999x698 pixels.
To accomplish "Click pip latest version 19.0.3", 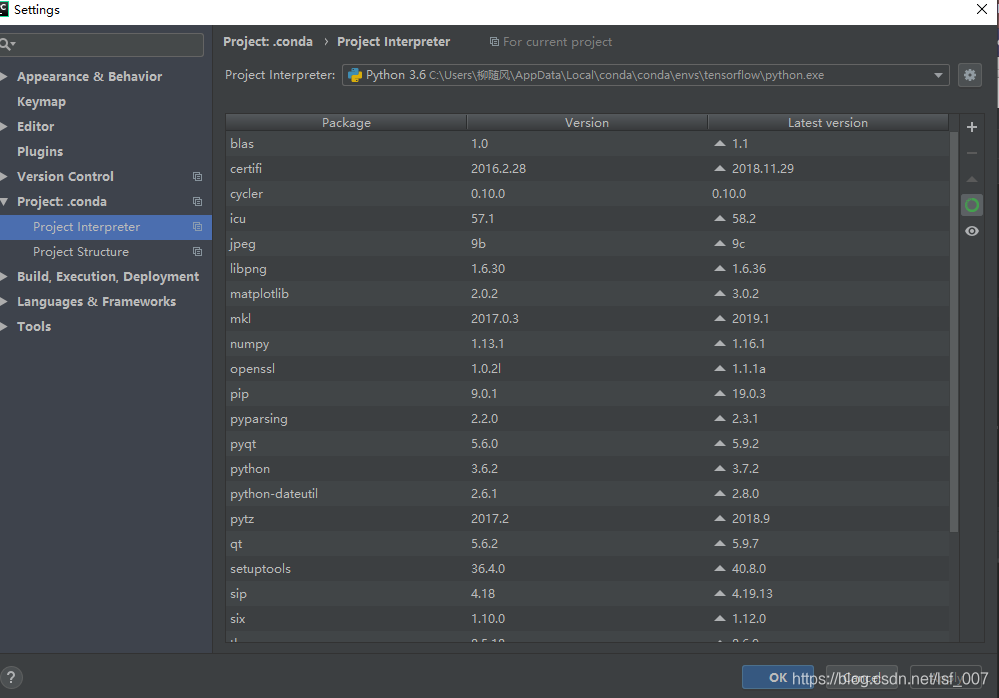I will pyautogui.click(x=749, y=394).
